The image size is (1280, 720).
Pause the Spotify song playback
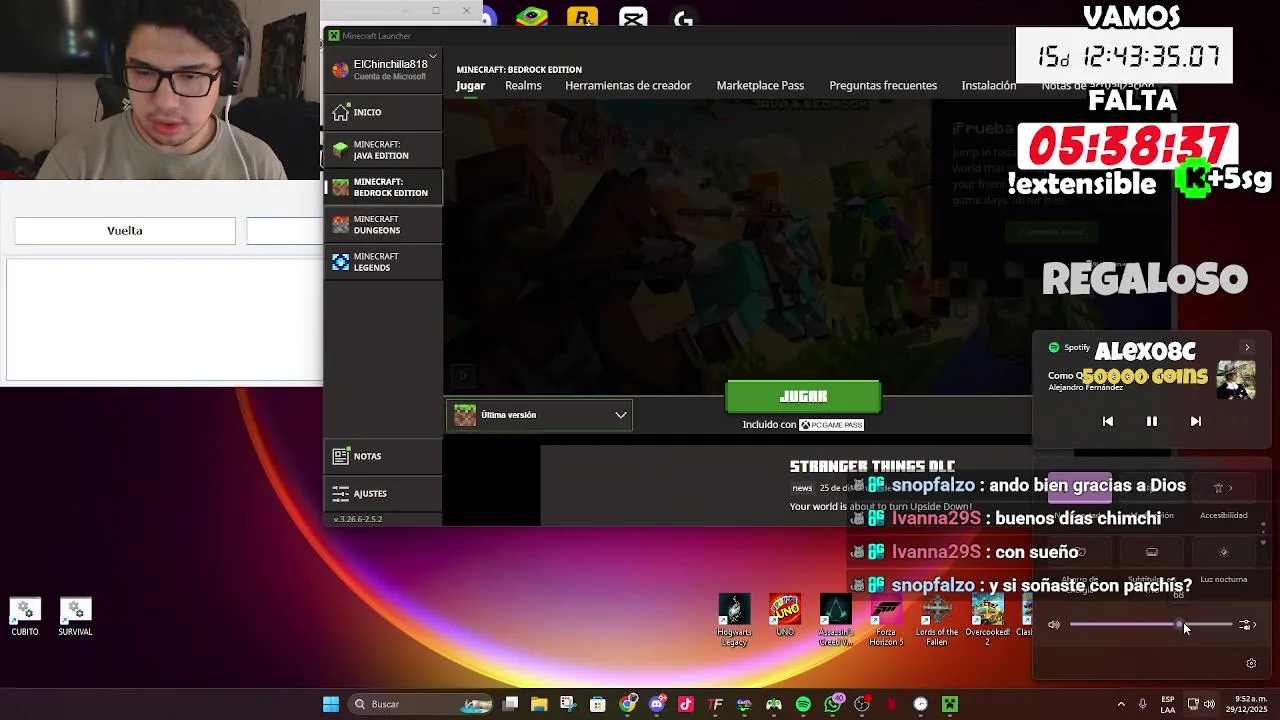1152,421
